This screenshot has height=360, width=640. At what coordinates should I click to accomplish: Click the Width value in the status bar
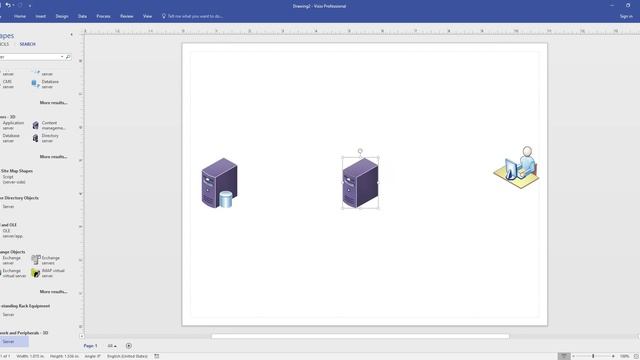point(30,356)
